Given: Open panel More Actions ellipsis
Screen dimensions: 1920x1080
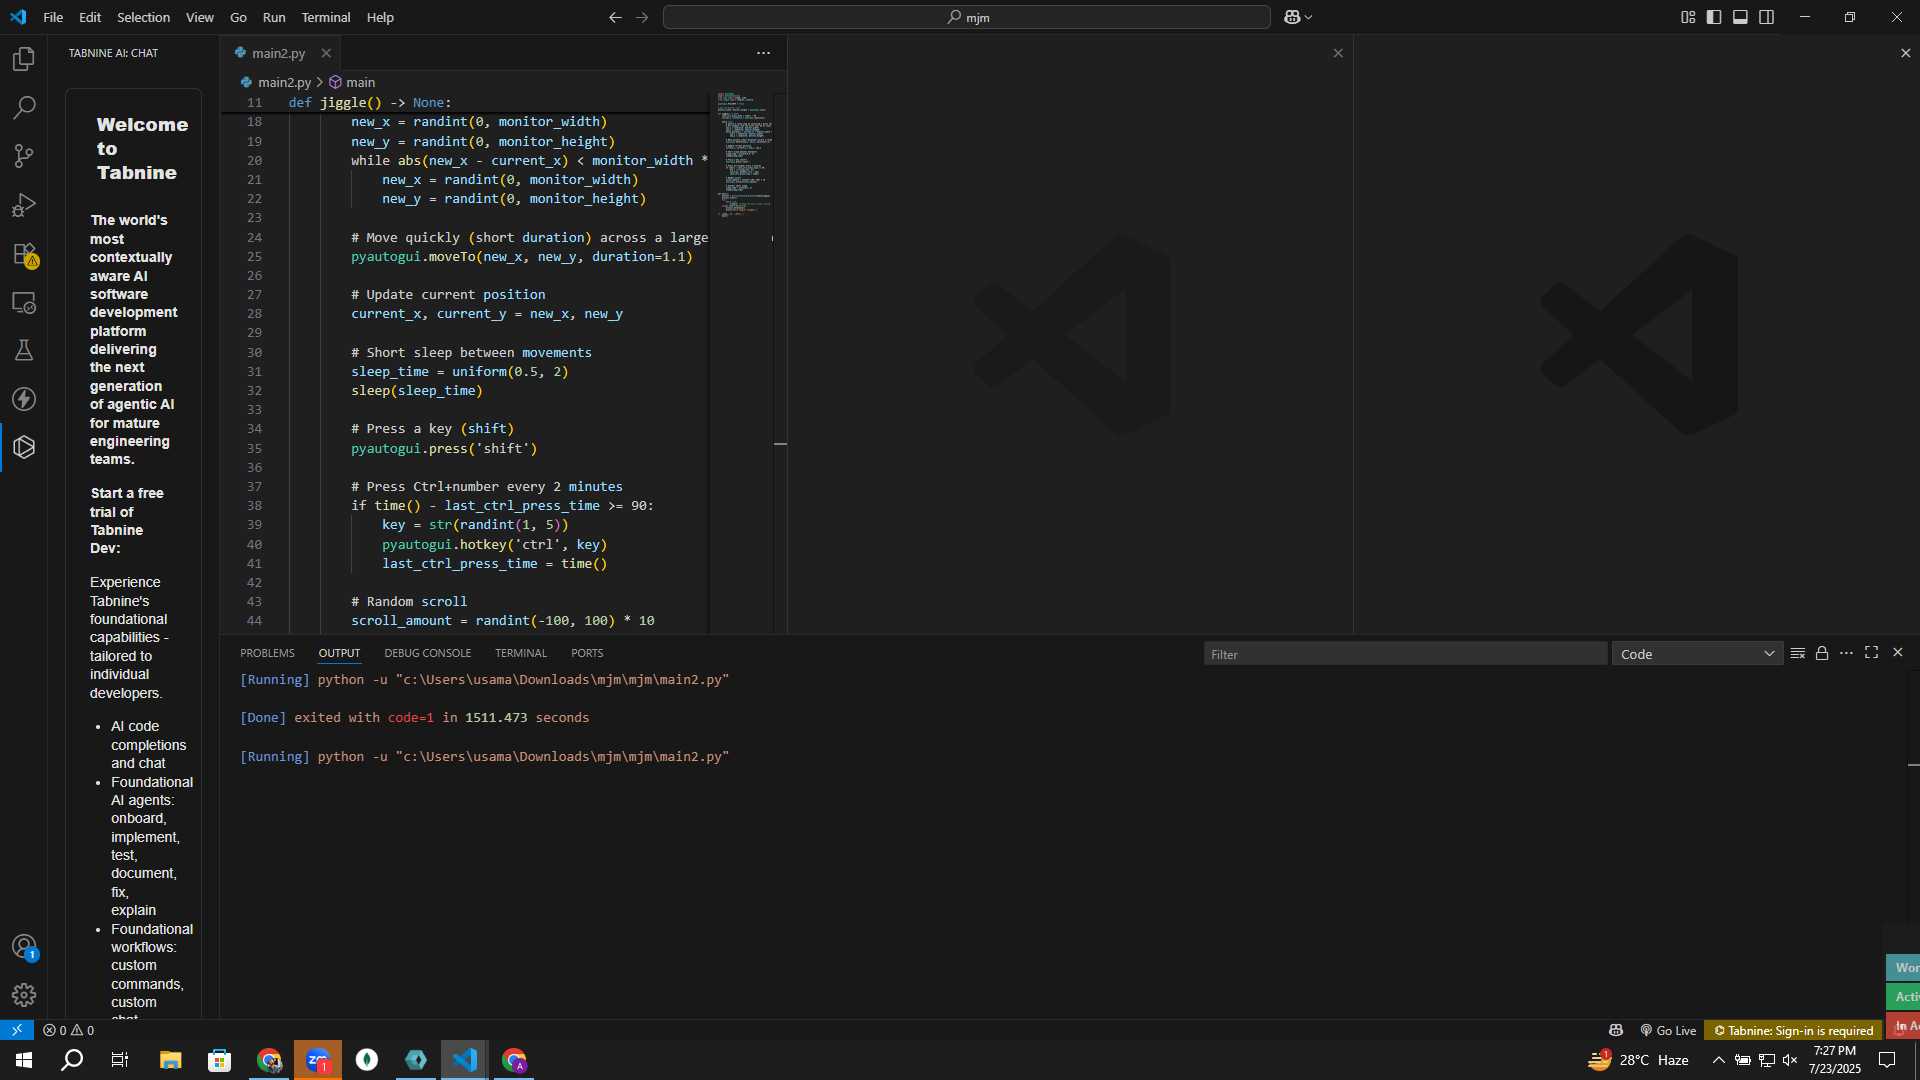Looking at the screenshot, I should 1846,653.
